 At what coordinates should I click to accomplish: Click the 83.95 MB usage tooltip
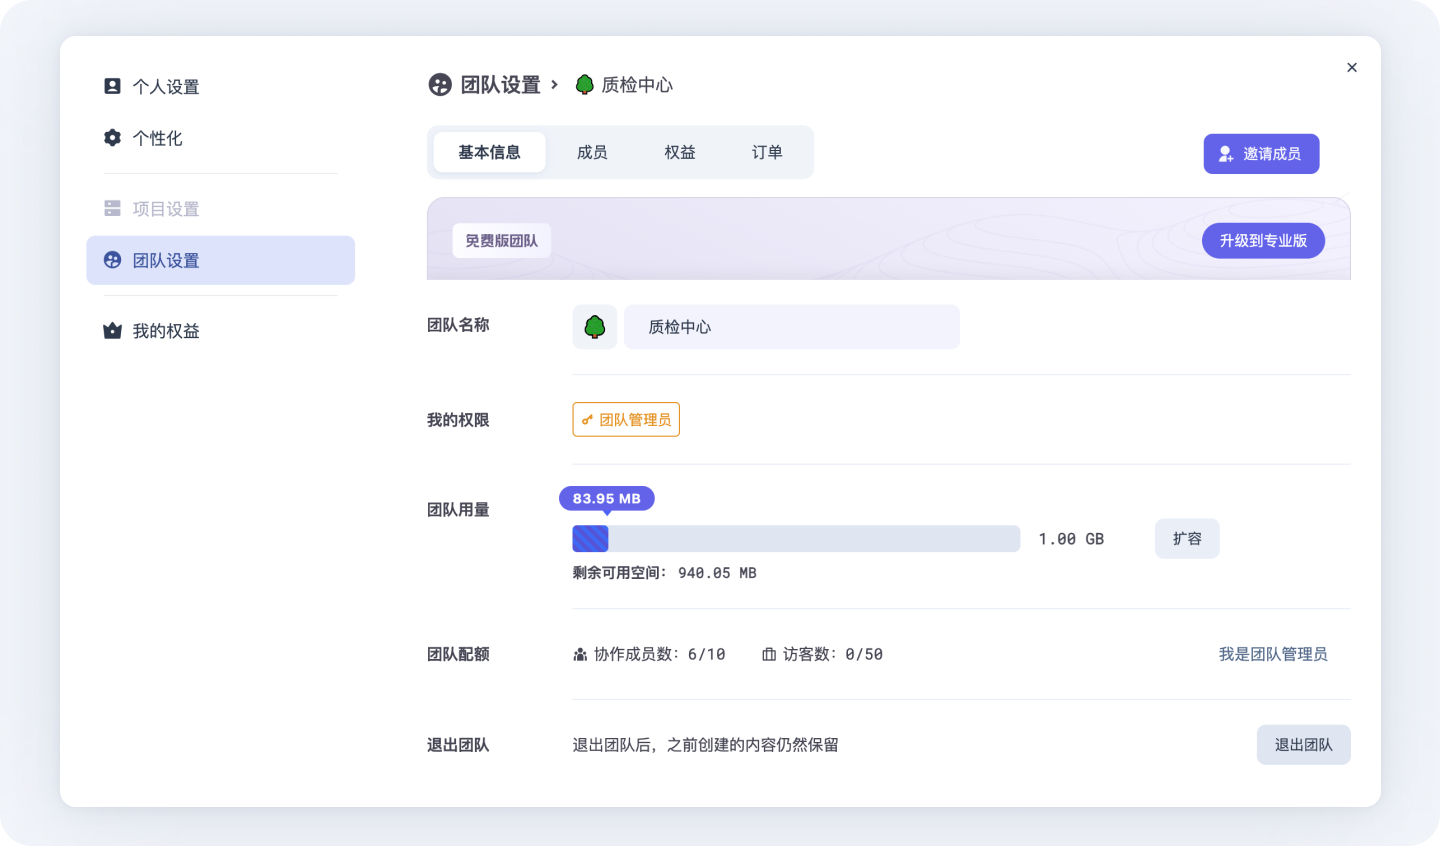(x=607, y=498)
